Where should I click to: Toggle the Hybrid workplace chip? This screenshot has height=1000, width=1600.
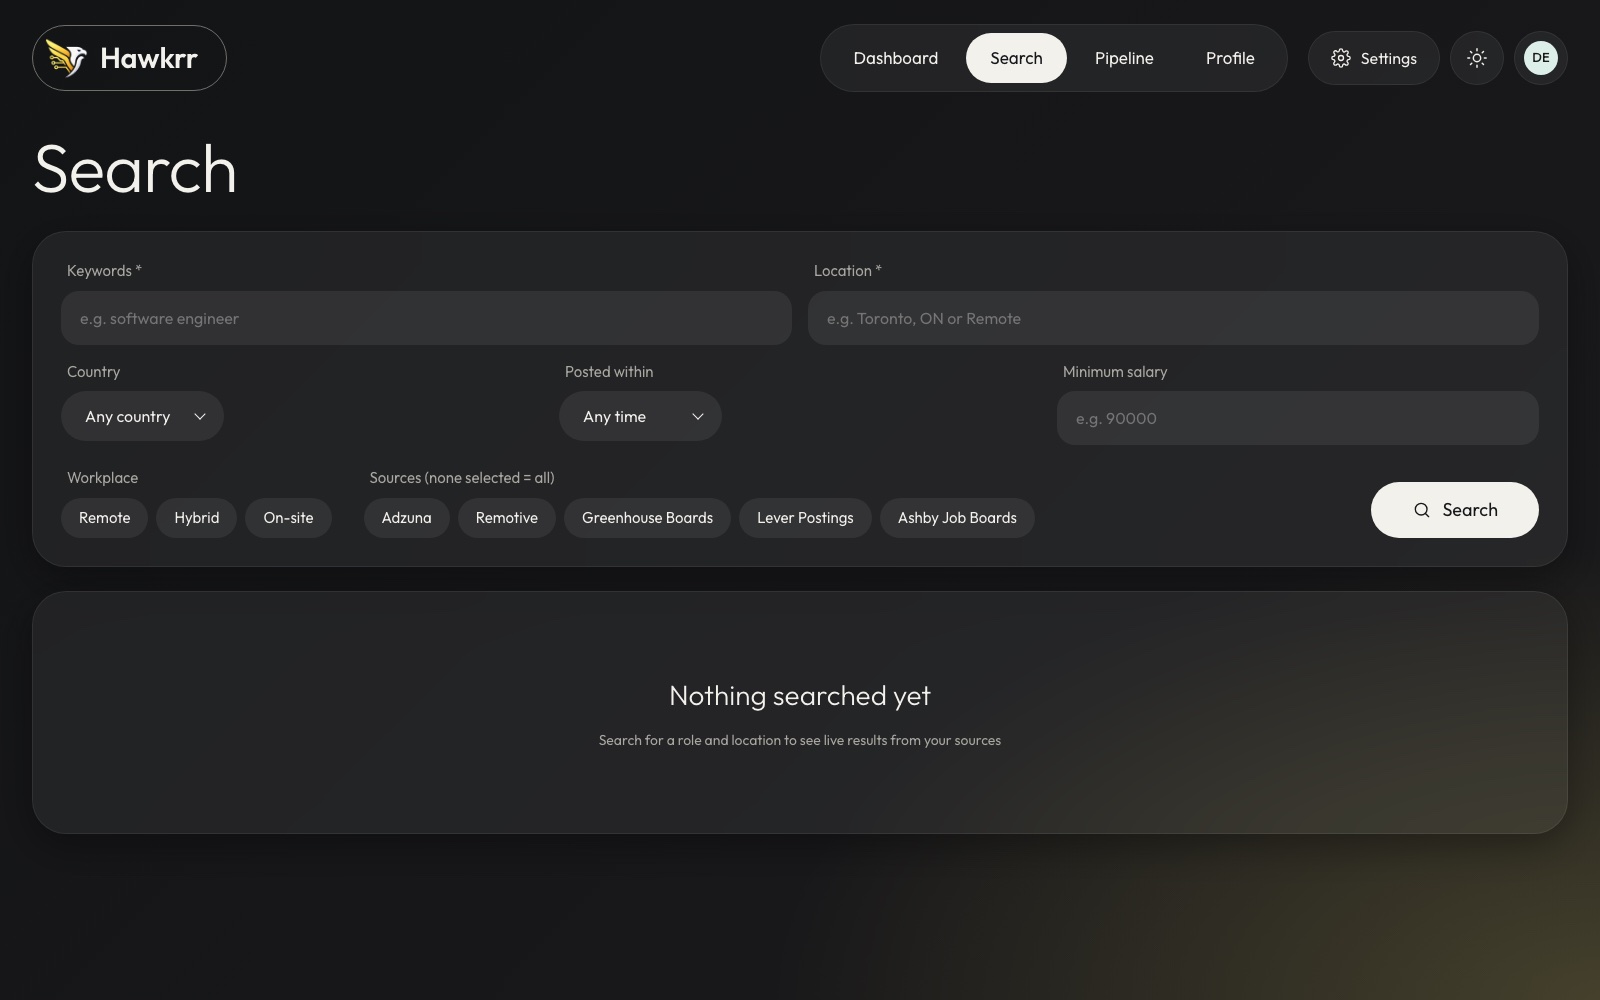tap(196, 518)
